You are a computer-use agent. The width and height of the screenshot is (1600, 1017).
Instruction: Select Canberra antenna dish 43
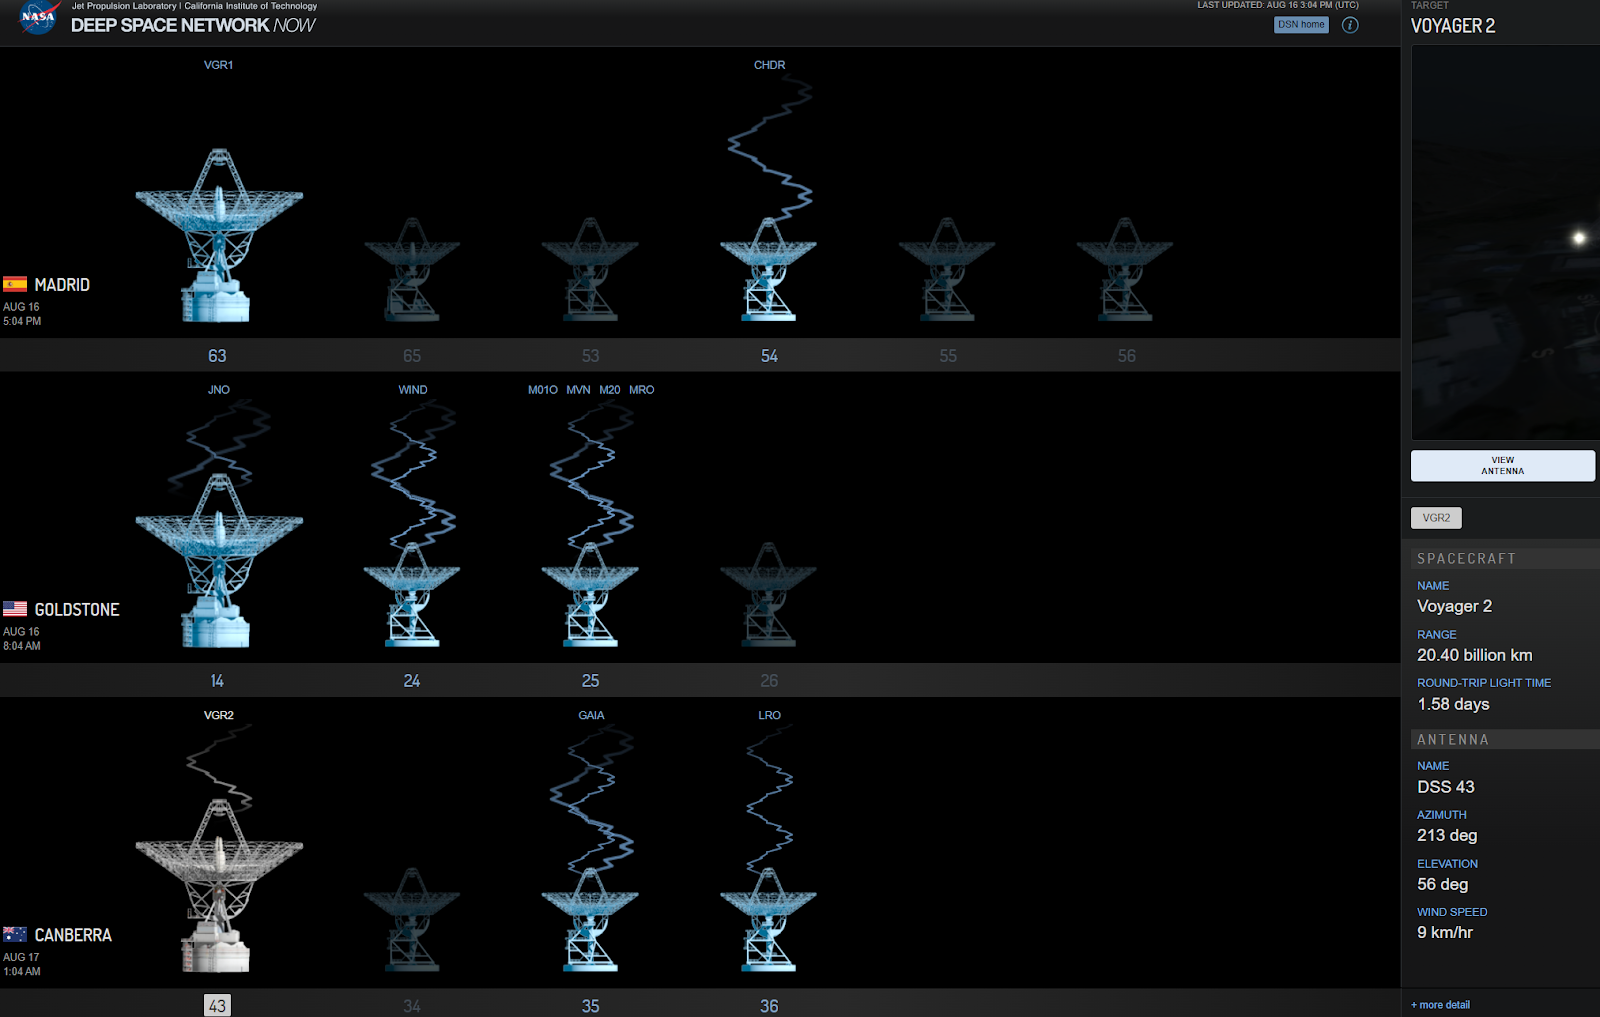[x=219, y=886]
